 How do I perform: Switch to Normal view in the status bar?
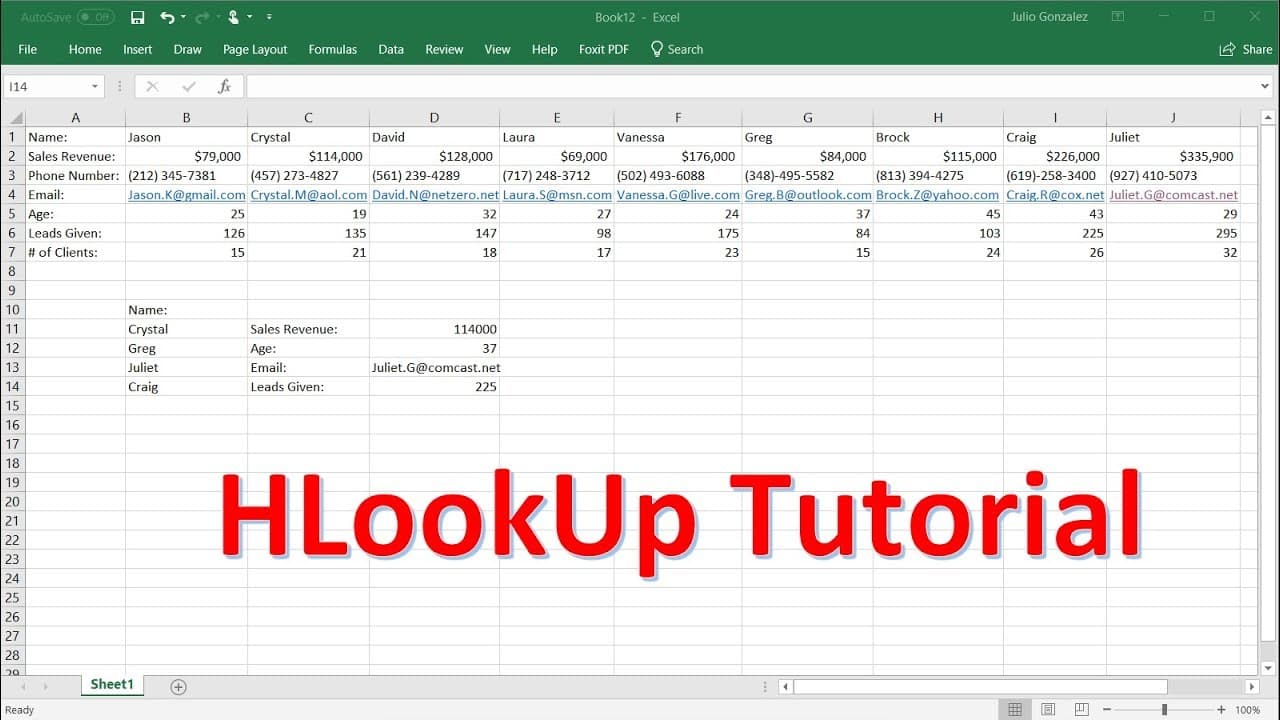(x=1015, y=710)
